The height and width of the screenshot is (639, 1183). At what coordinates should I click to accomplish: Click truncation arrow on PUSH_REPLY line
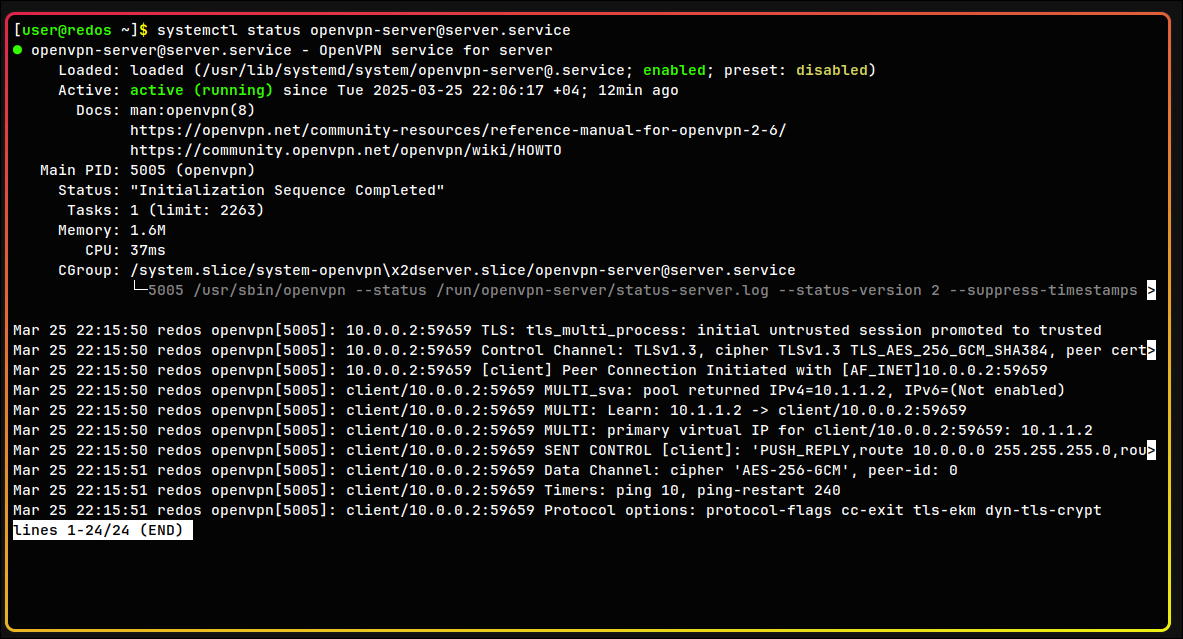(1152, 450)
